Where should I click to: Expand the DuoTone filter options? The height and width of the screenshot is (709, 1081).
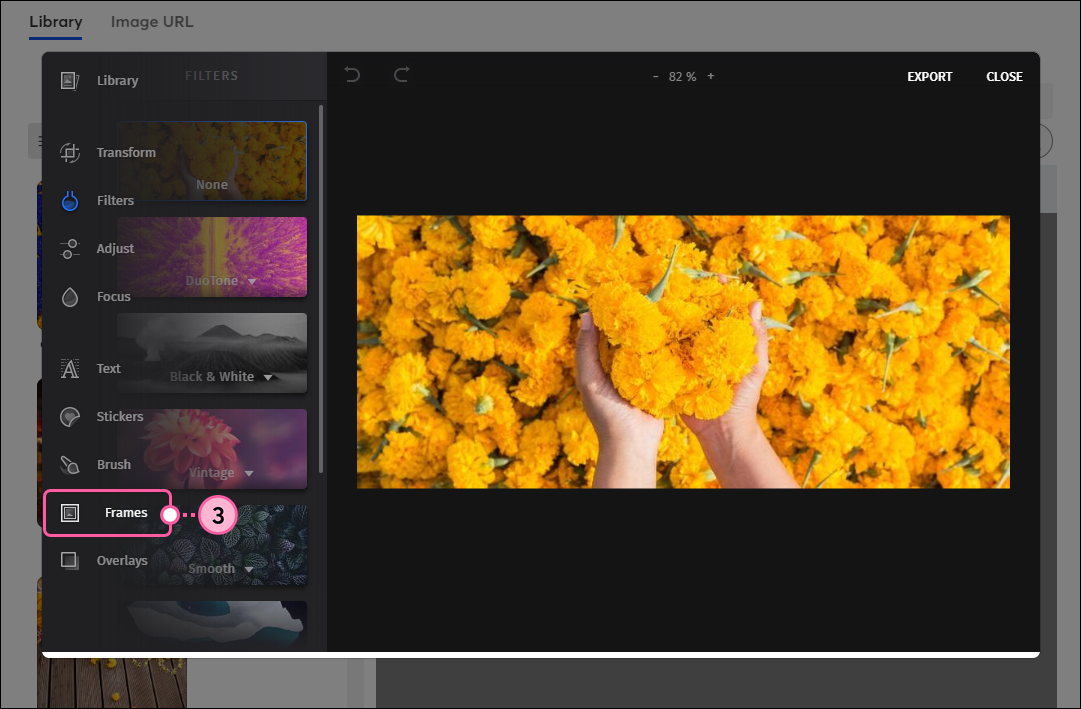tap(252, 281)
